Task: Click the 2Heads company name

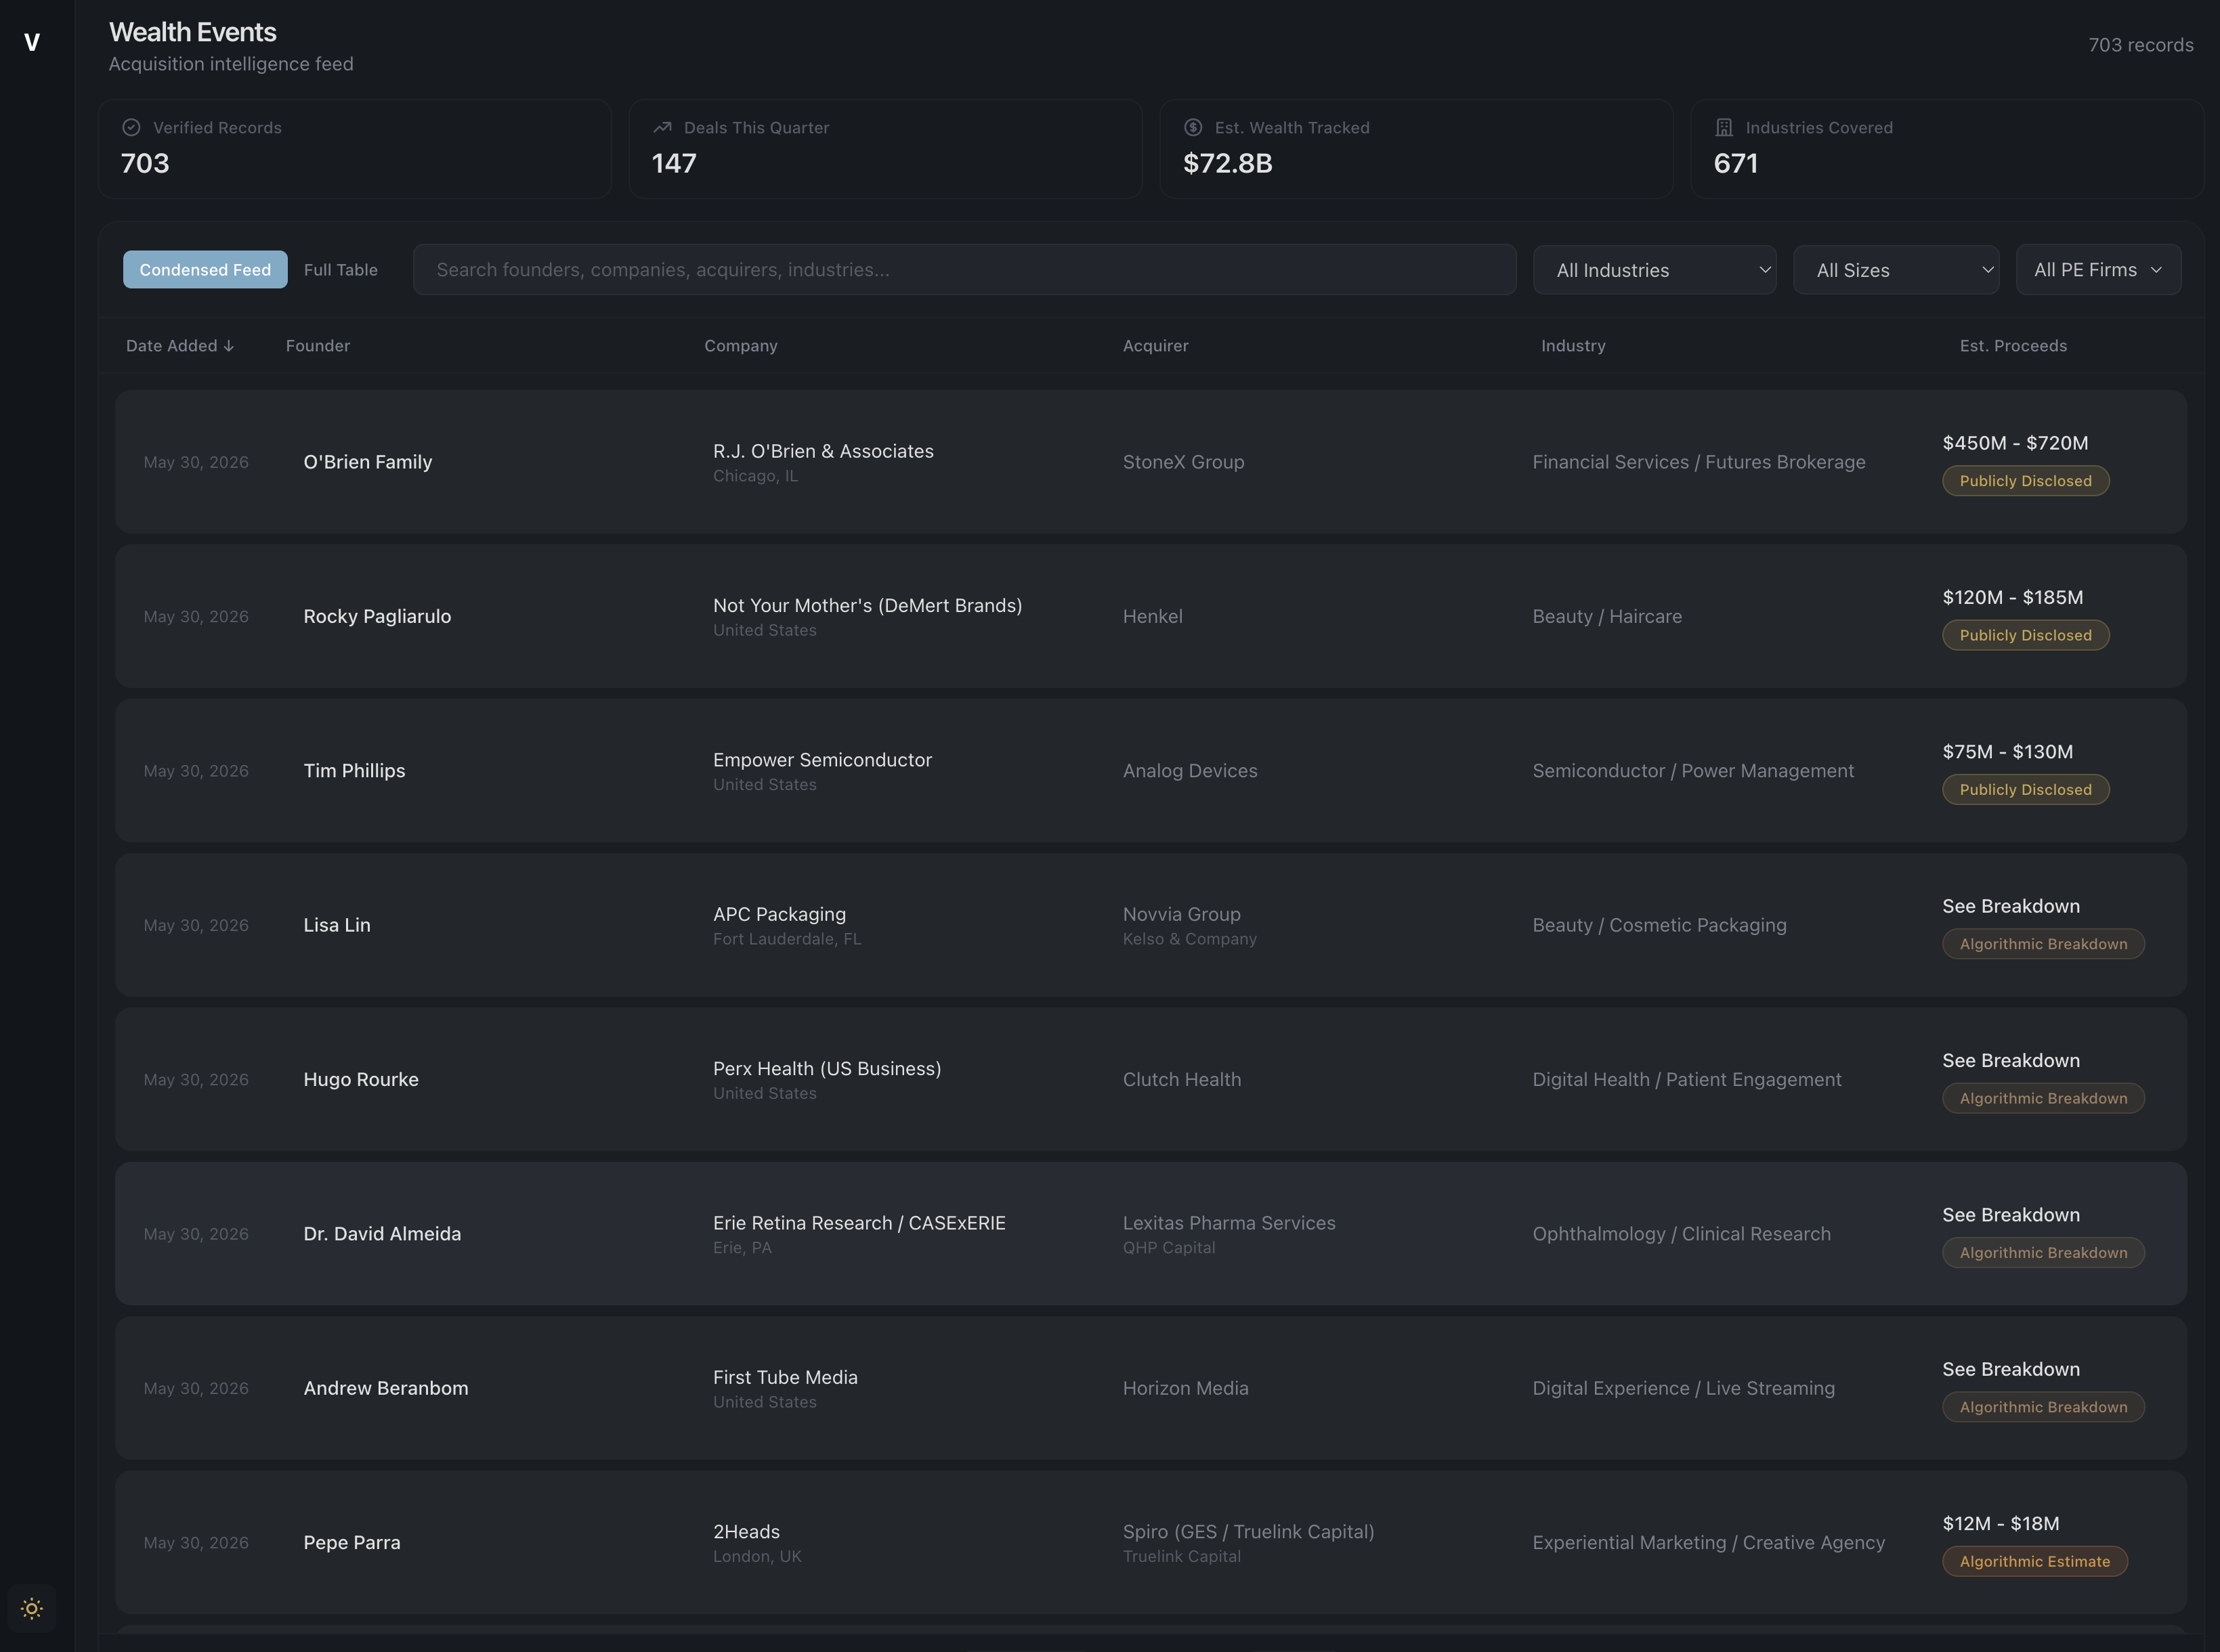Action: pos(746,1531)
